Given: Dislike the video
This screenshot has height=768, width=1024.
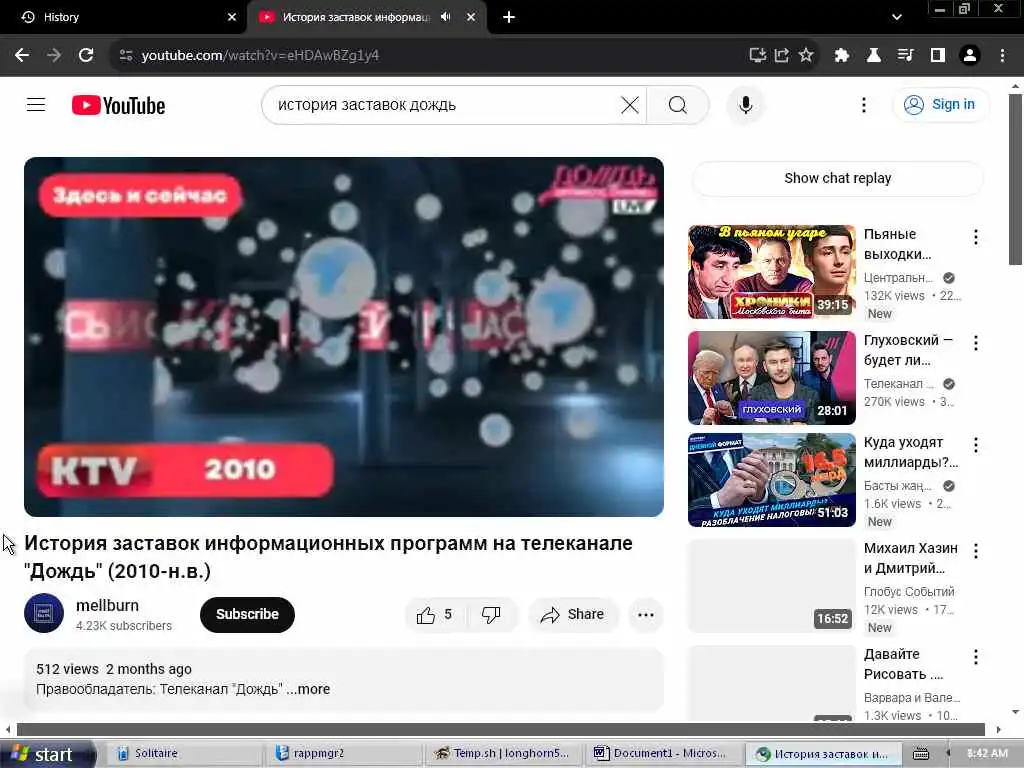Looking at the screenshot, I should click(x=491, y=615).
